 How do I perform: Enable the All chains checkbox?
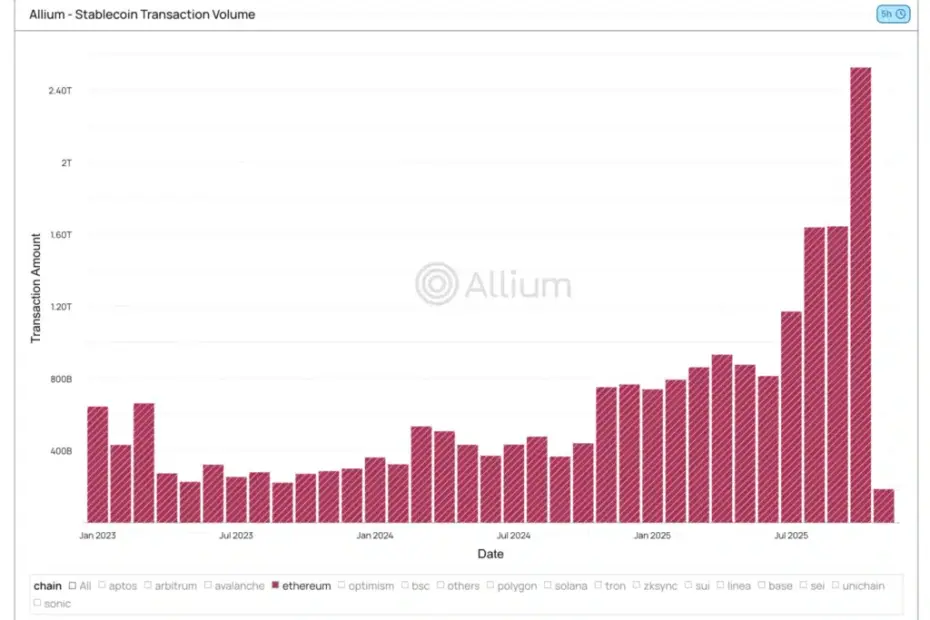[73, 586]
